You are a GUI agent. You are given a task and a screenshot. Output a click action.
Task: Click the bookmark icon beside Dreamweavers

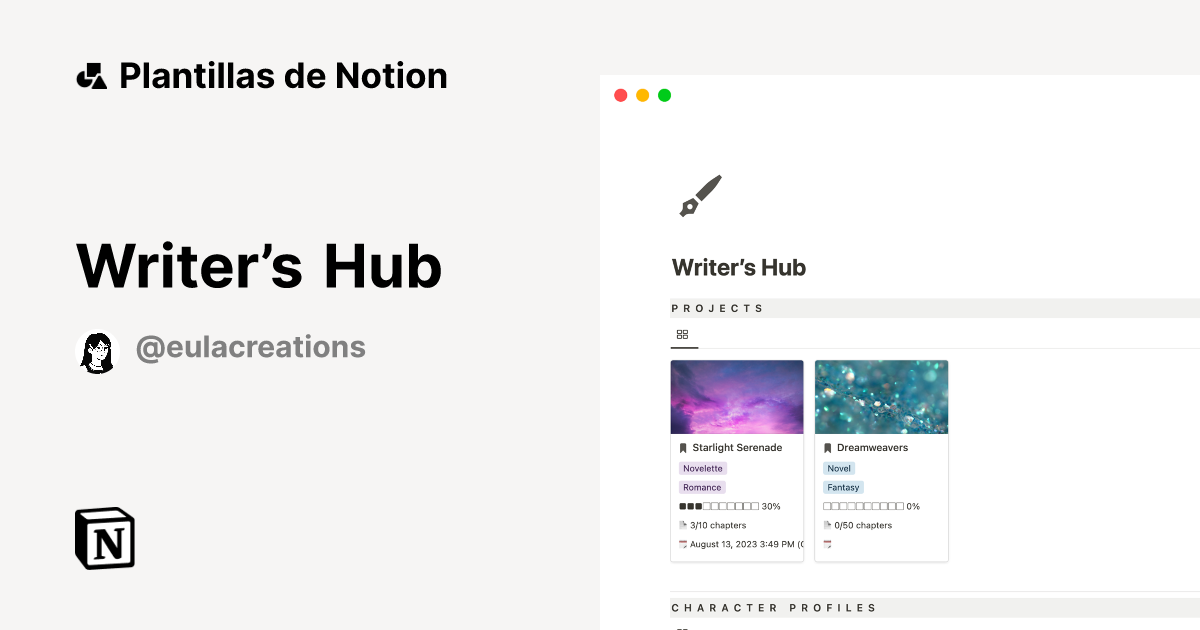pos(827,447)
